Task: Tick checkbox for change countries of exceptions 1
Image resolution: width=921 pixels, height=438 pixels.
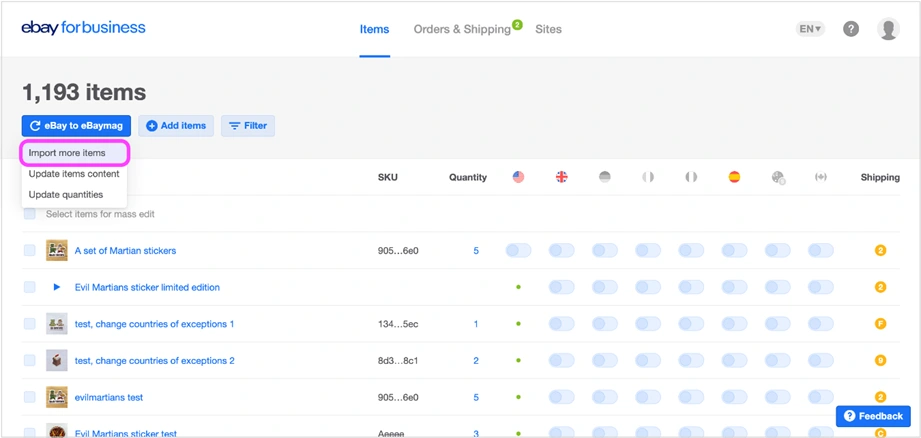Action: [29, 324]
